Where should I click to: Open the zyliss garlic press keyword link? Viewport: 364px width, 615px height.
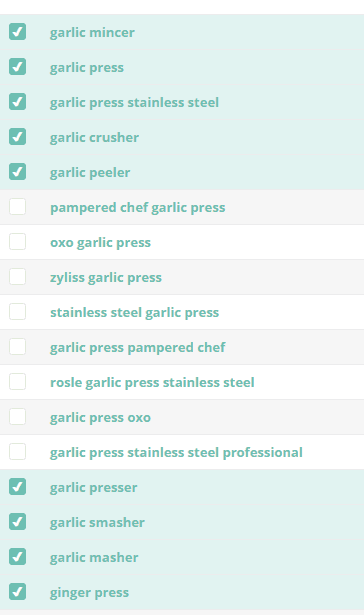click(x=106, y=278)
